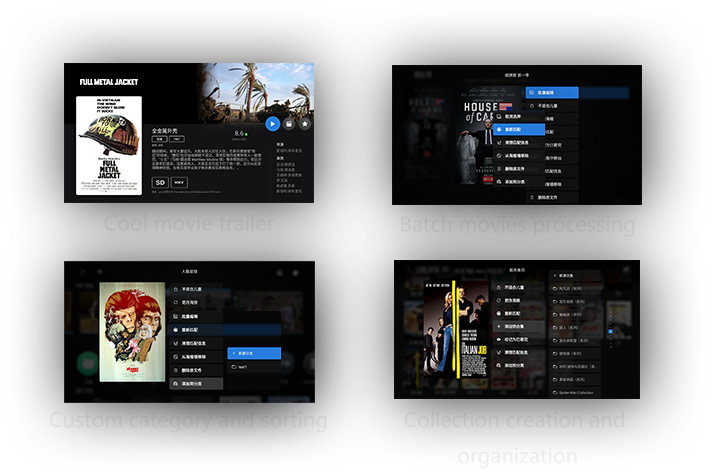Select the SD quality badge
This screenshot has width=713, height=475.
click(160, 182)
